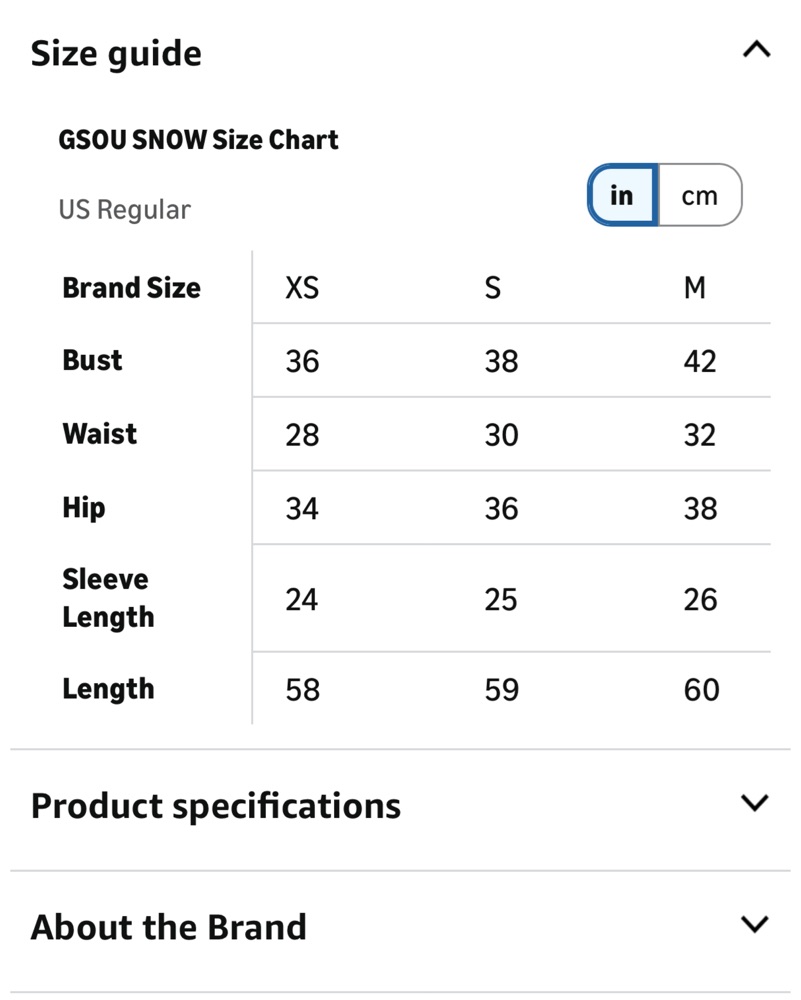The width and height of the screenshot is (801, 1000).
Task: Tap the XS bust value 36
Action: coord(302,362)
